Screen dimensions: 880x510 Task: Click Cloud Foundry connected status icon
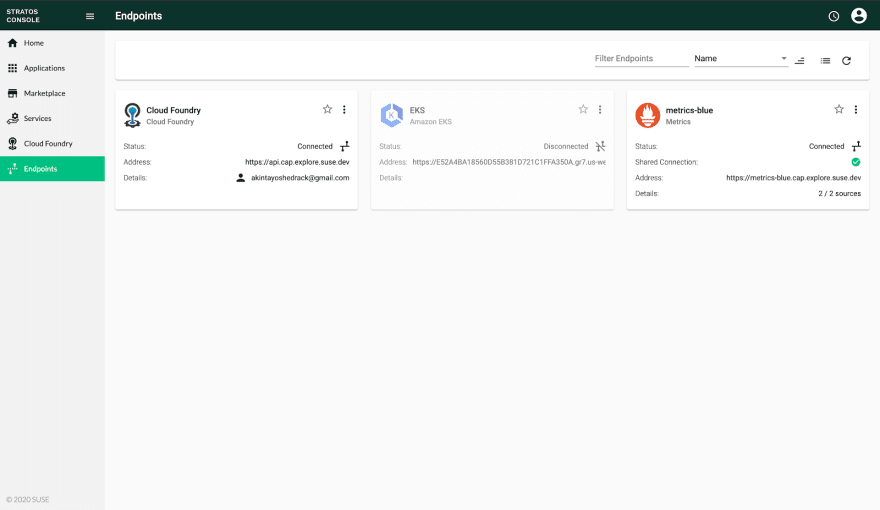coord(345,146)
